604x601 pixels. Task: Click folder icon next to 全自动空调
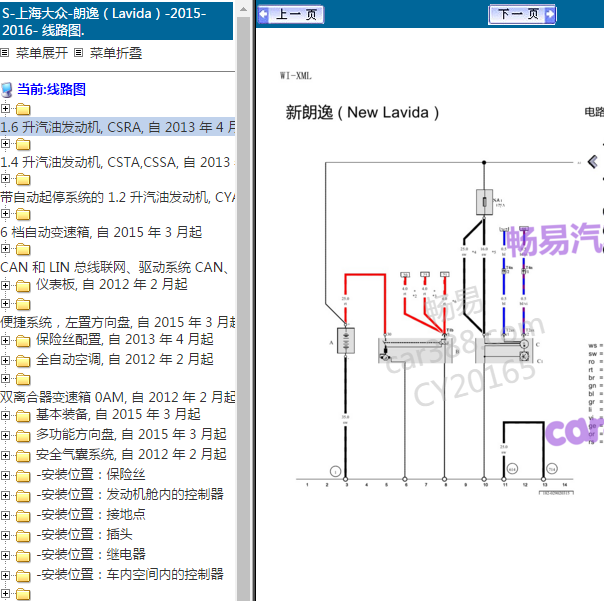23,361
